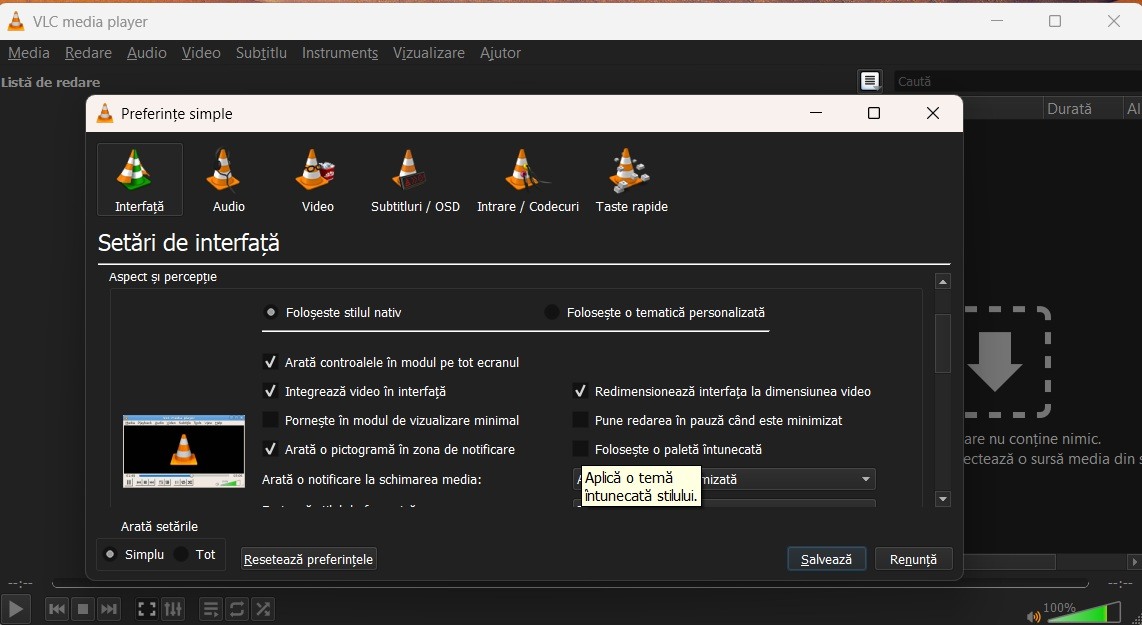
Task: Click VLC cone icon in main title bar
Action: 15,21
